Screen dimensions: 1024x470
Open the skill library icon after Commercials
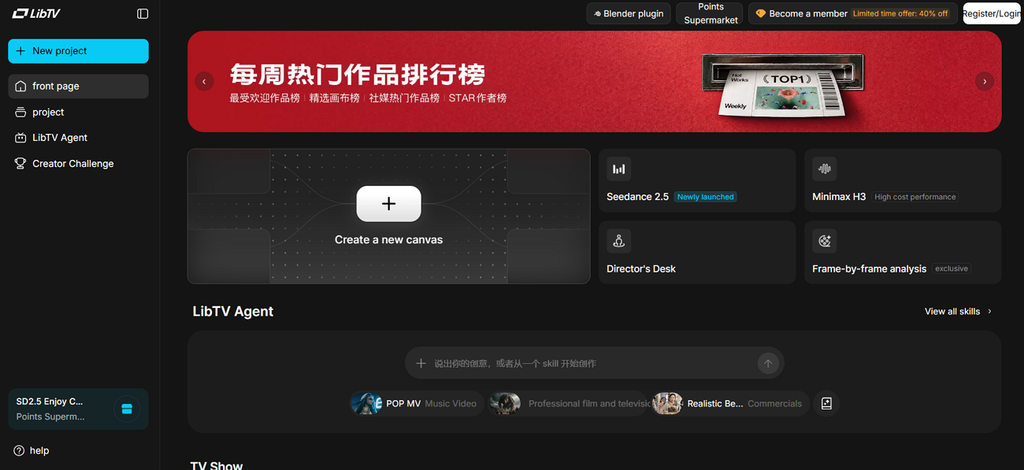(x=826, y=403)
